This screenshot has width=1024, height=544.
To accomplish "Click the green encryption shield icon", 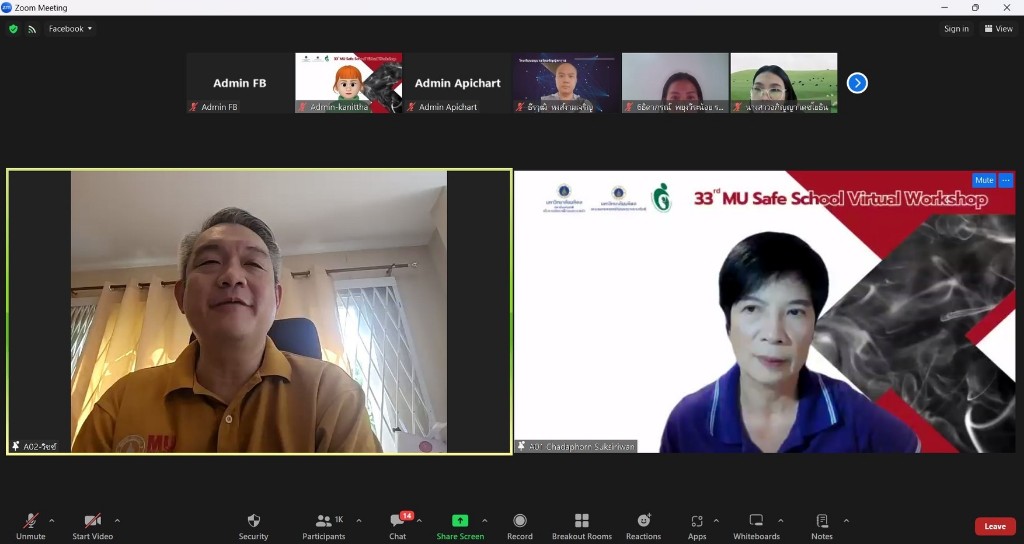I will tap(13, 29).
